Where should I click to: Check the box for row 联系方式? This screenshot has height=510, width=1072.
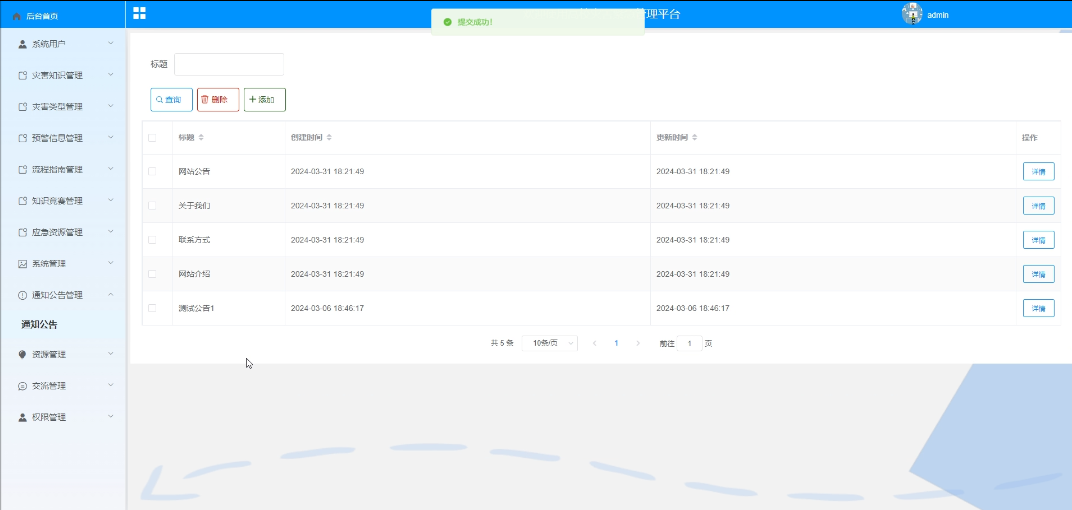(152, 239)
